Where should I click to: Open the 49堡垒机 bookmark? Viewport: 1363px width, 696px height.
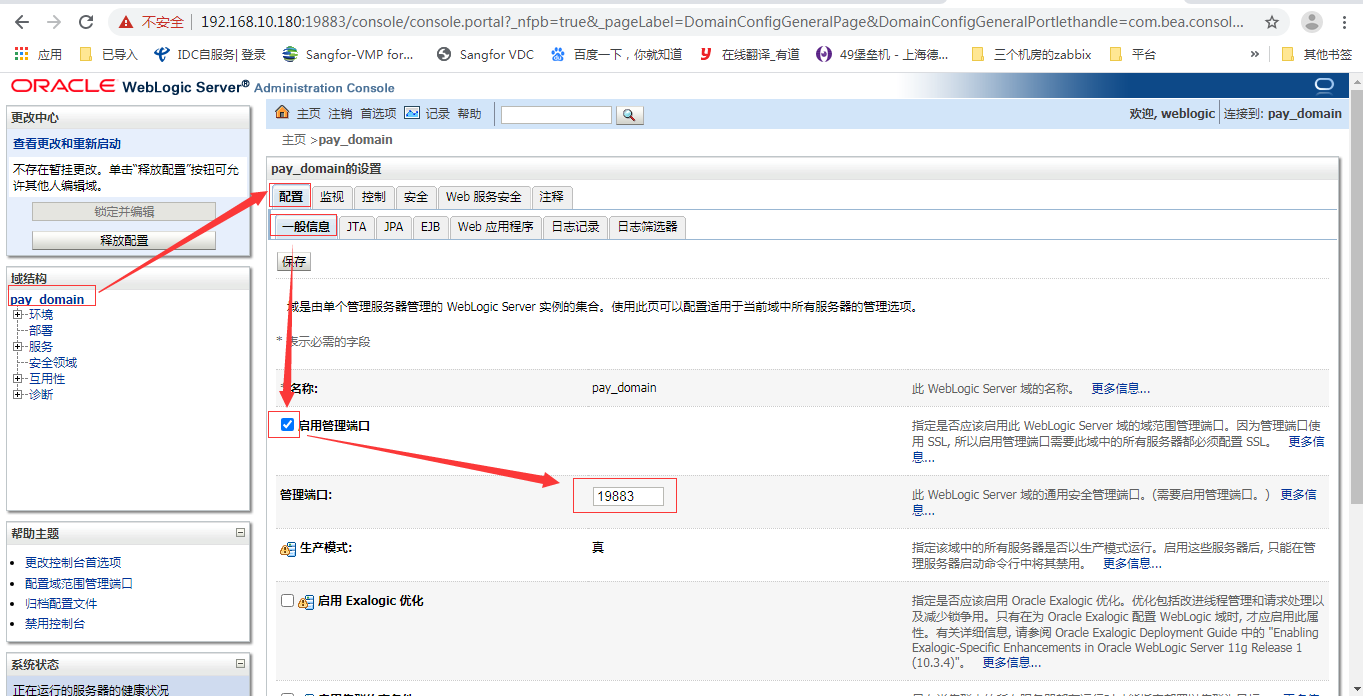click(883, 54)
